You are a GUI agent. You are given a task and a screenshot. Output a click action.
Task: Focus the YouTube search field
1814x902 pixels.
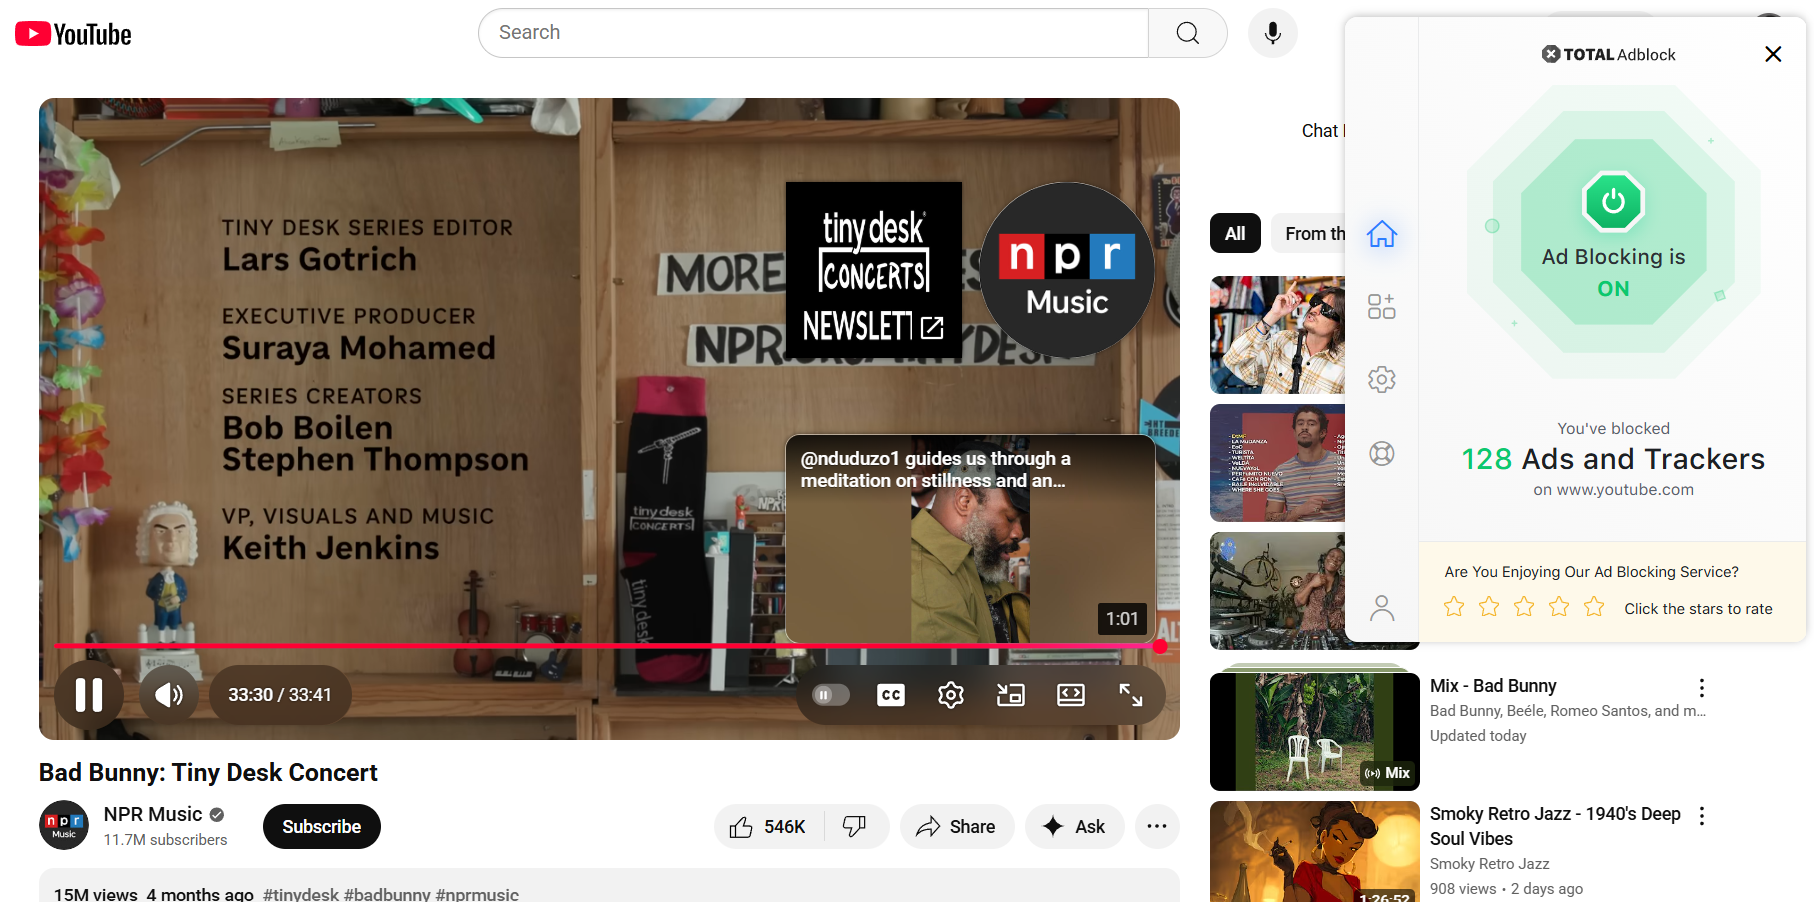tap(813, 33)
